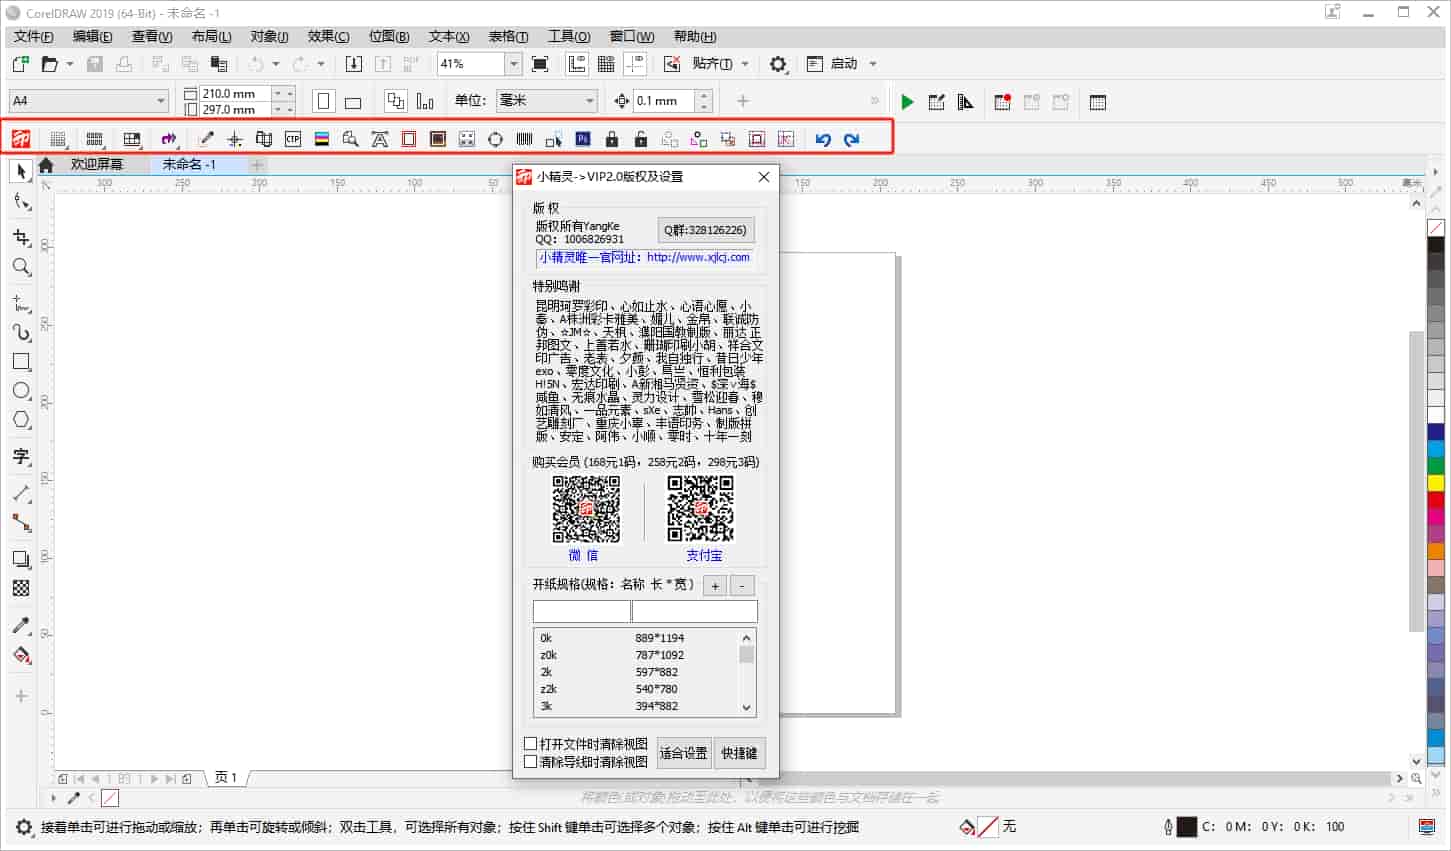Click the CMYK color bar icon

[x=322, y=139]
